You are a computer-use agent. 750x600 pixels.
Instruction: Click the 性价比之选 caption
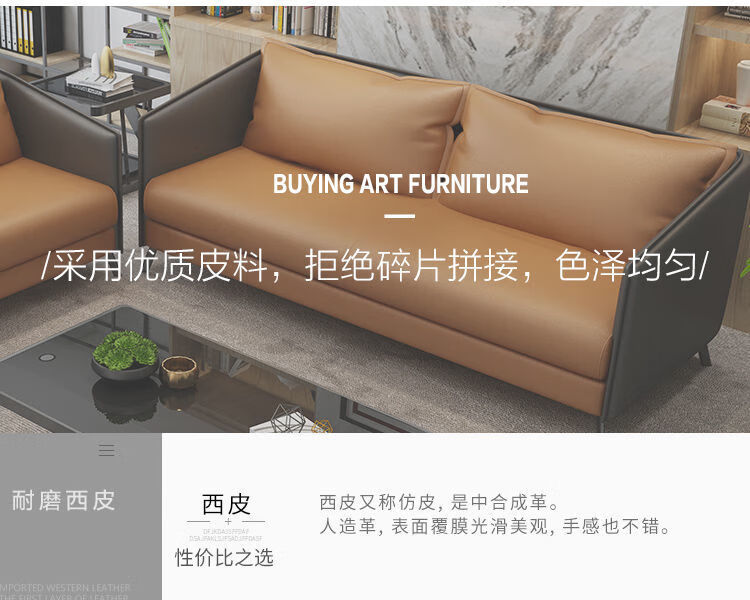point(224,557)
